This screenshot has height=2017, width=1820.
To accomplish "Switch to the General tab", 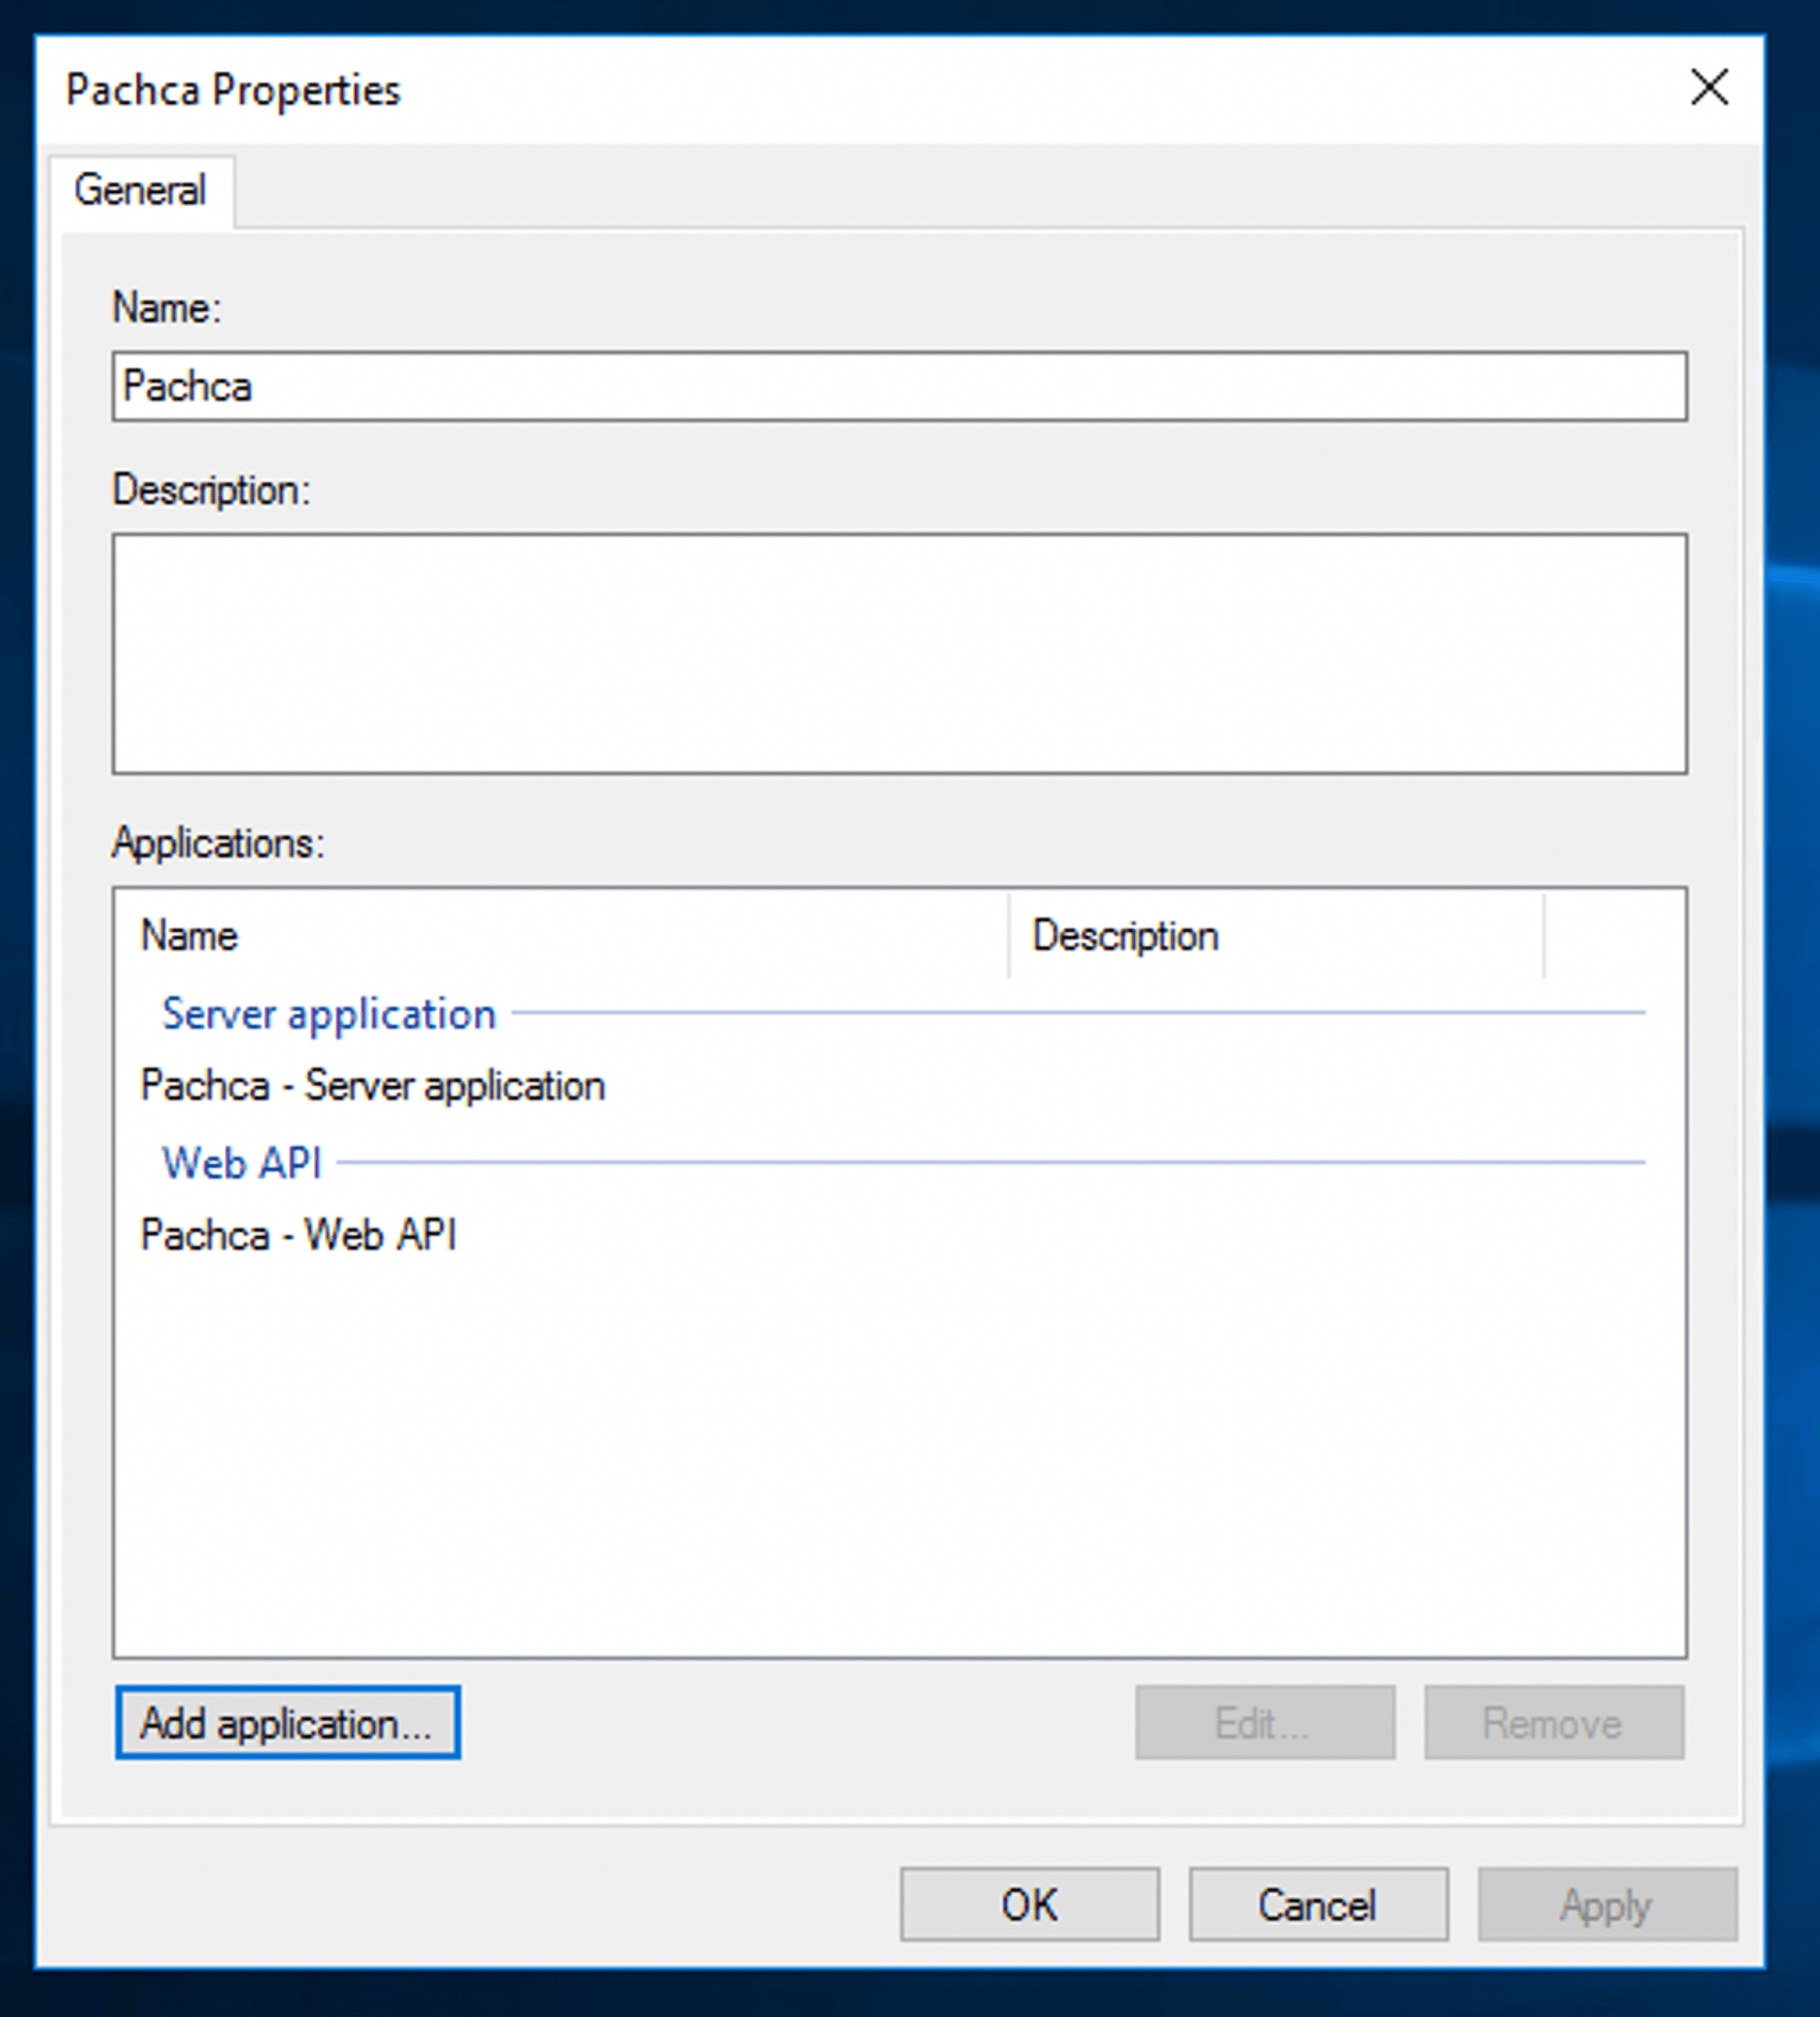I will coord(140,190).
